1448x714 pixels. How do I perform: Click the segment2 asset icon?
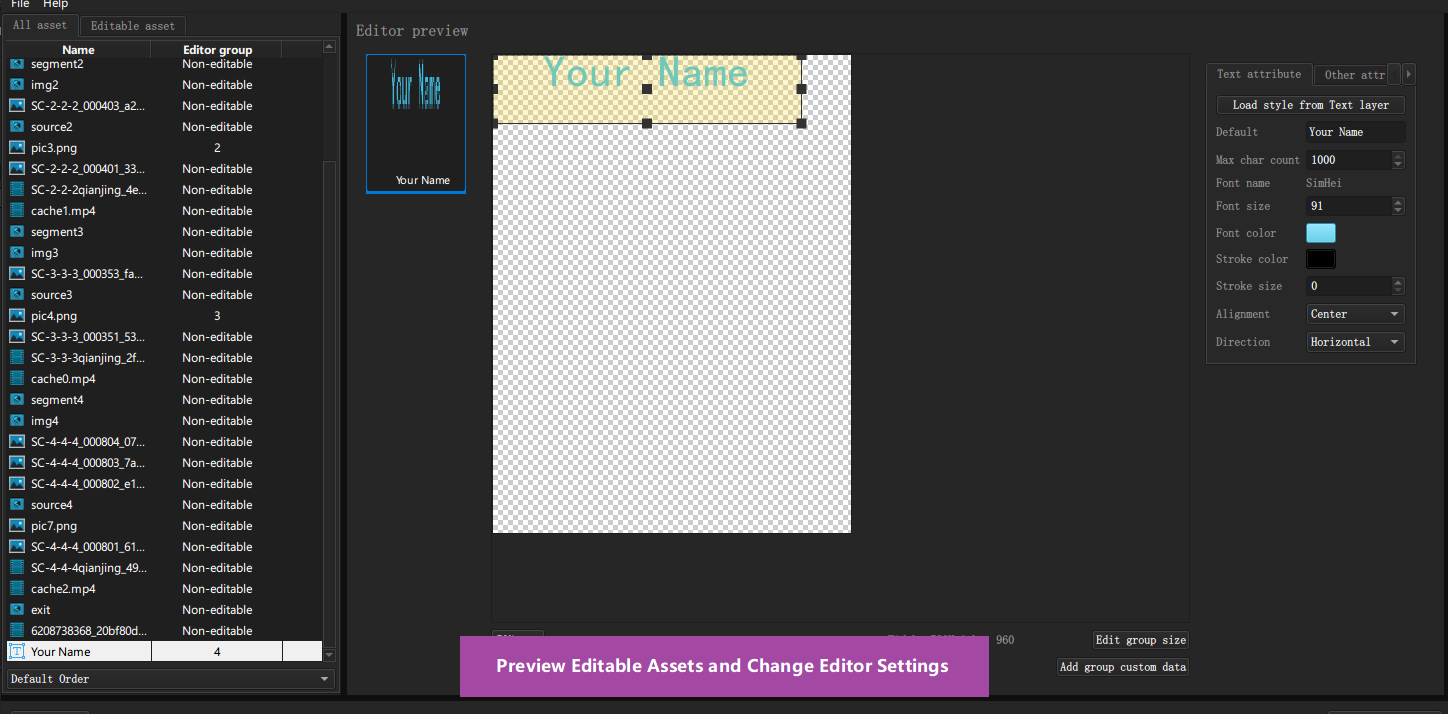(x=16, y=63)
